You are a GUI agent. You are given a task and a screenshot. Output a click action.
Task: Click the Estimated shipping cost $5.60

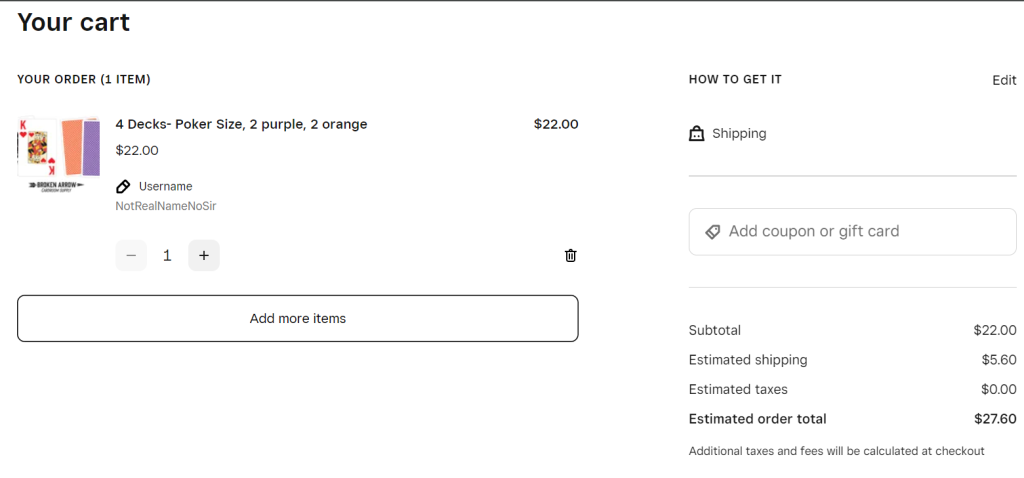pos(998,359)
